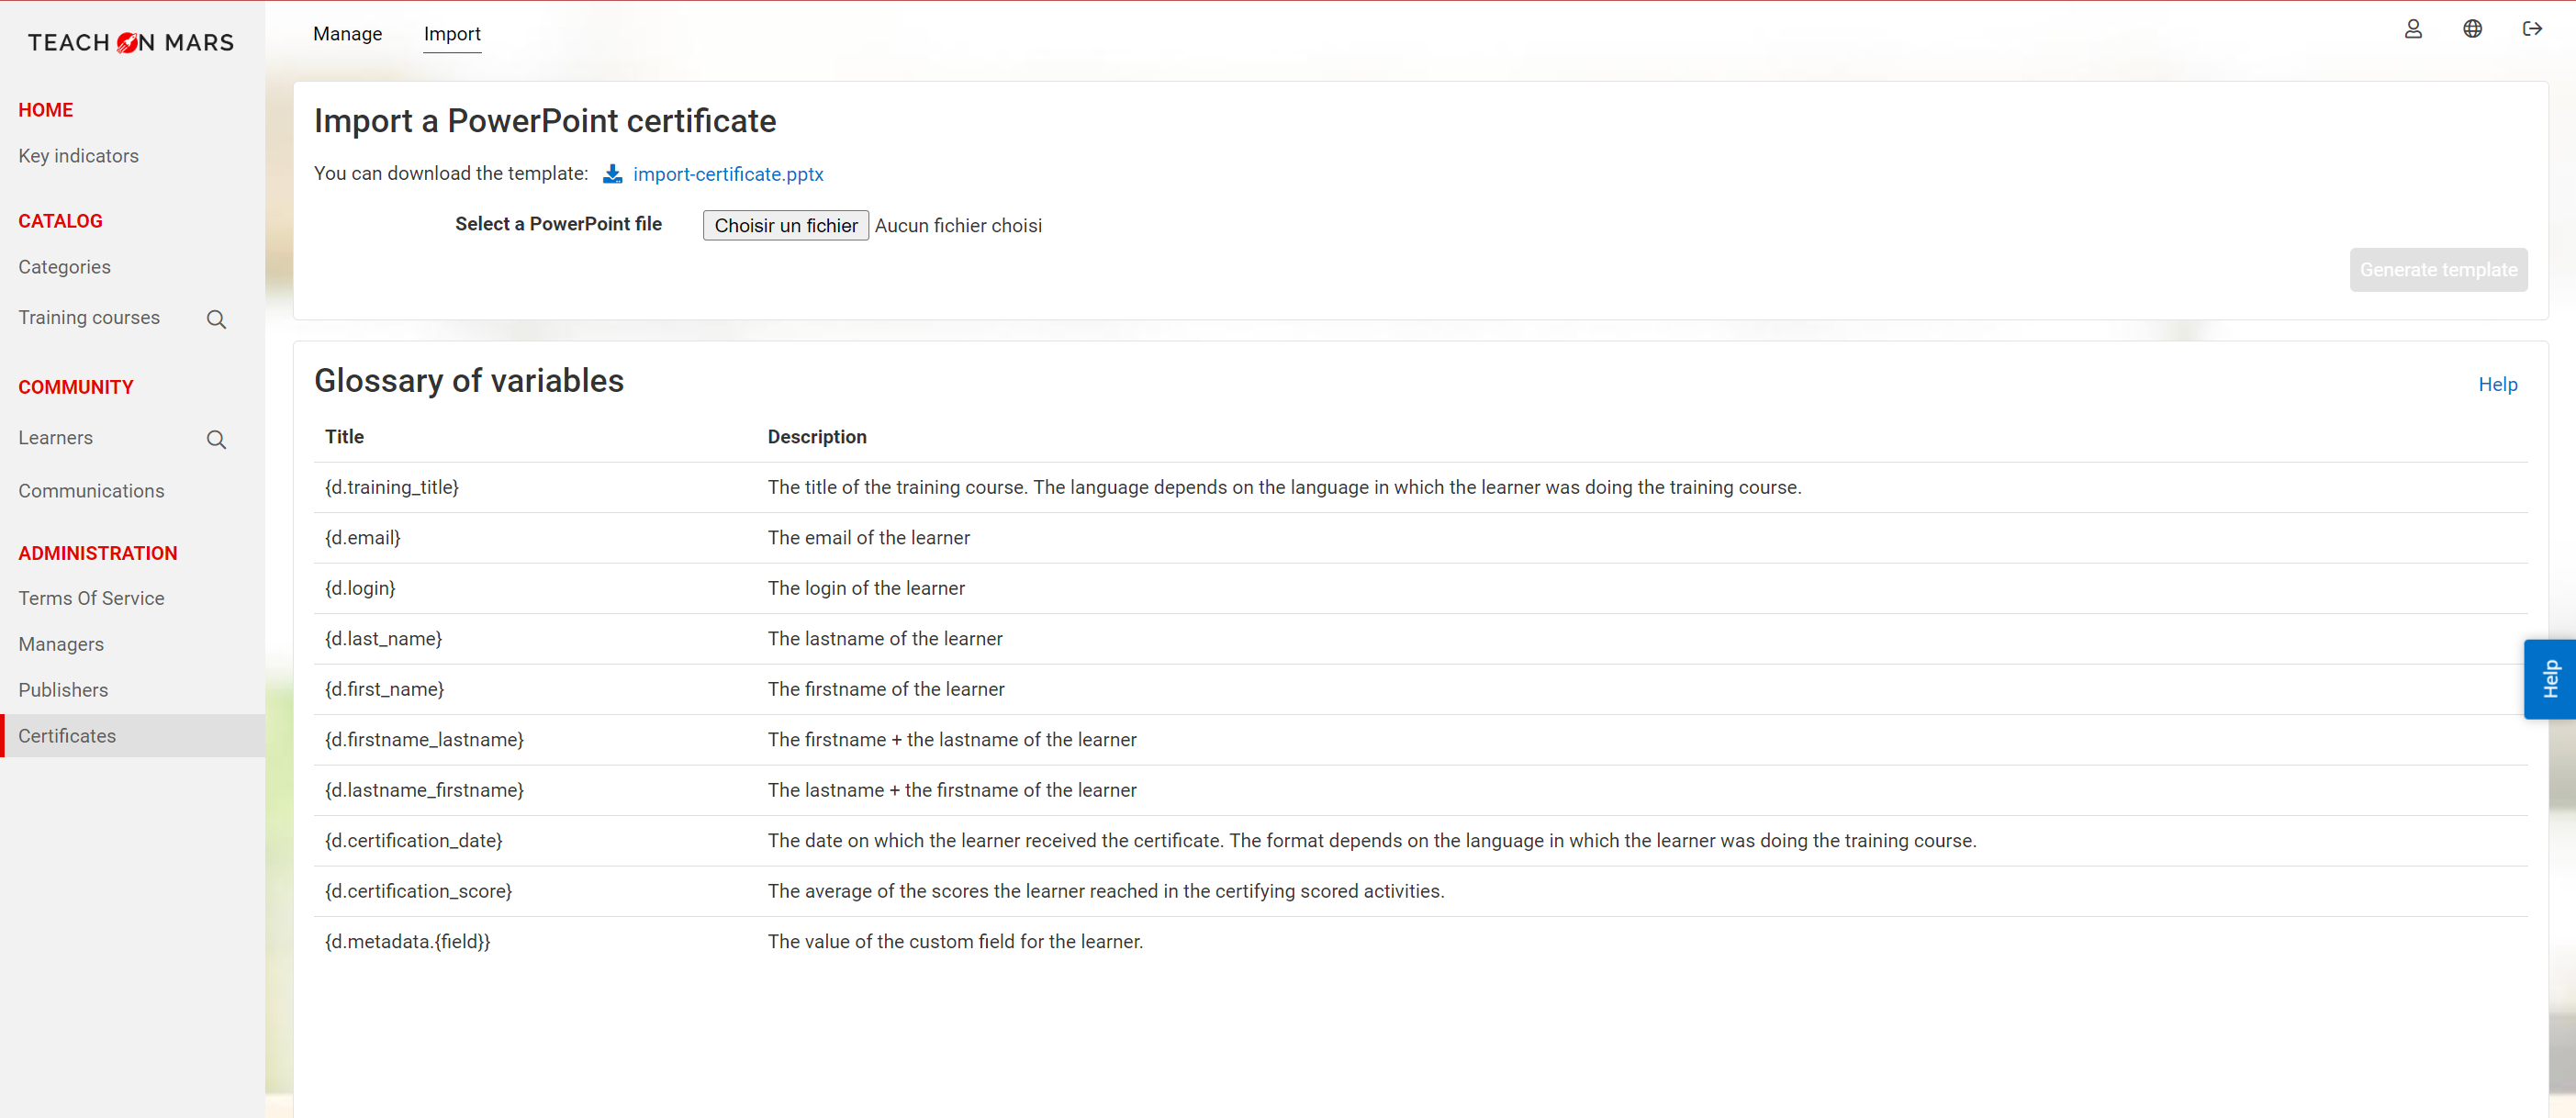Click the logout icon
The height and width of the screenshot is (1118, 2576).
tap(2531, 29)
